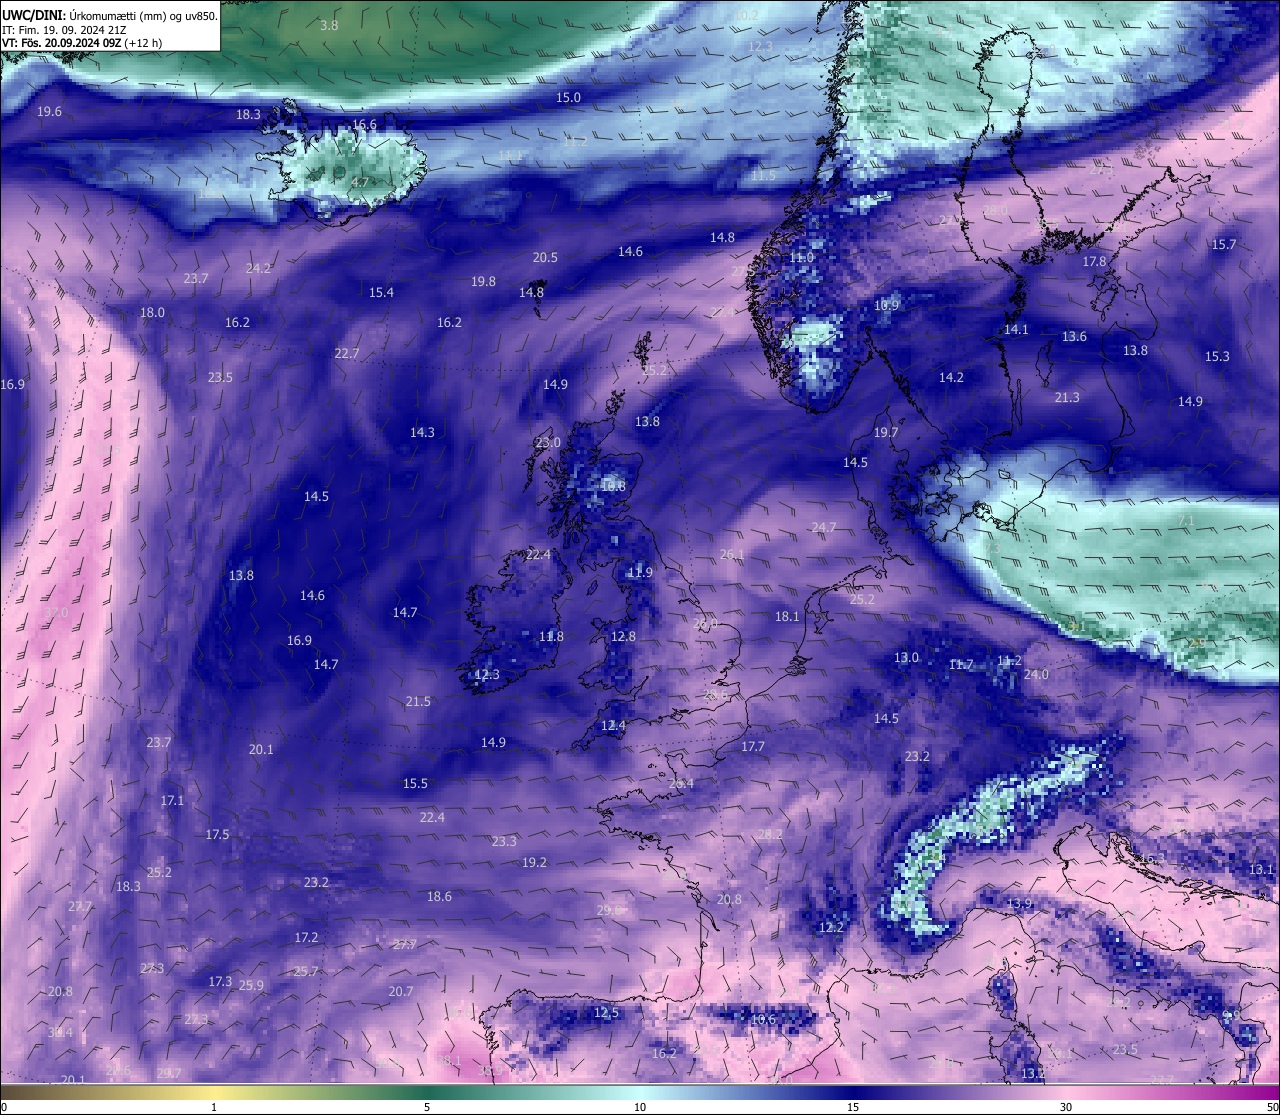
Task: Click the 16.6 value over northern Iceland
Action: coord(365,125)
